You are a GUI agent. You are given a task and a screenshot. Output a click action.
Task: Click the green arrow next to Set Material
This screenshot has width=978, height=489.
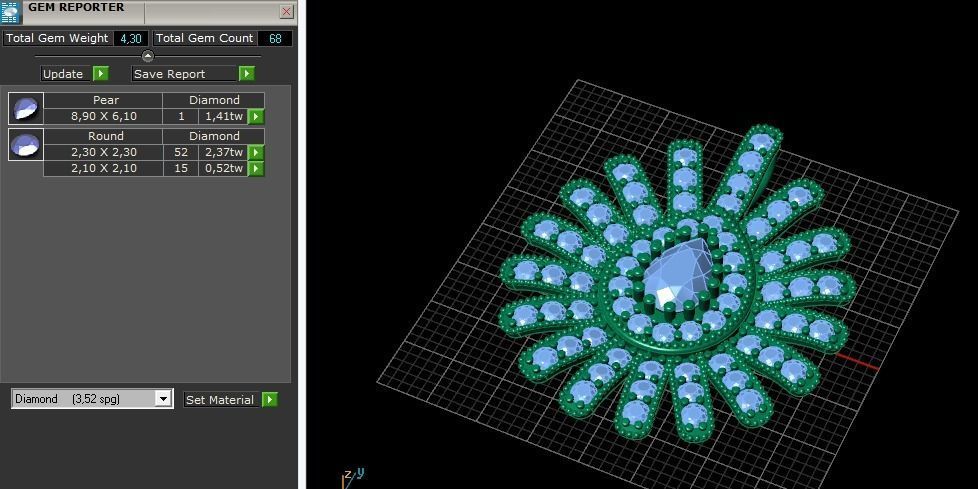pos(269,400)
